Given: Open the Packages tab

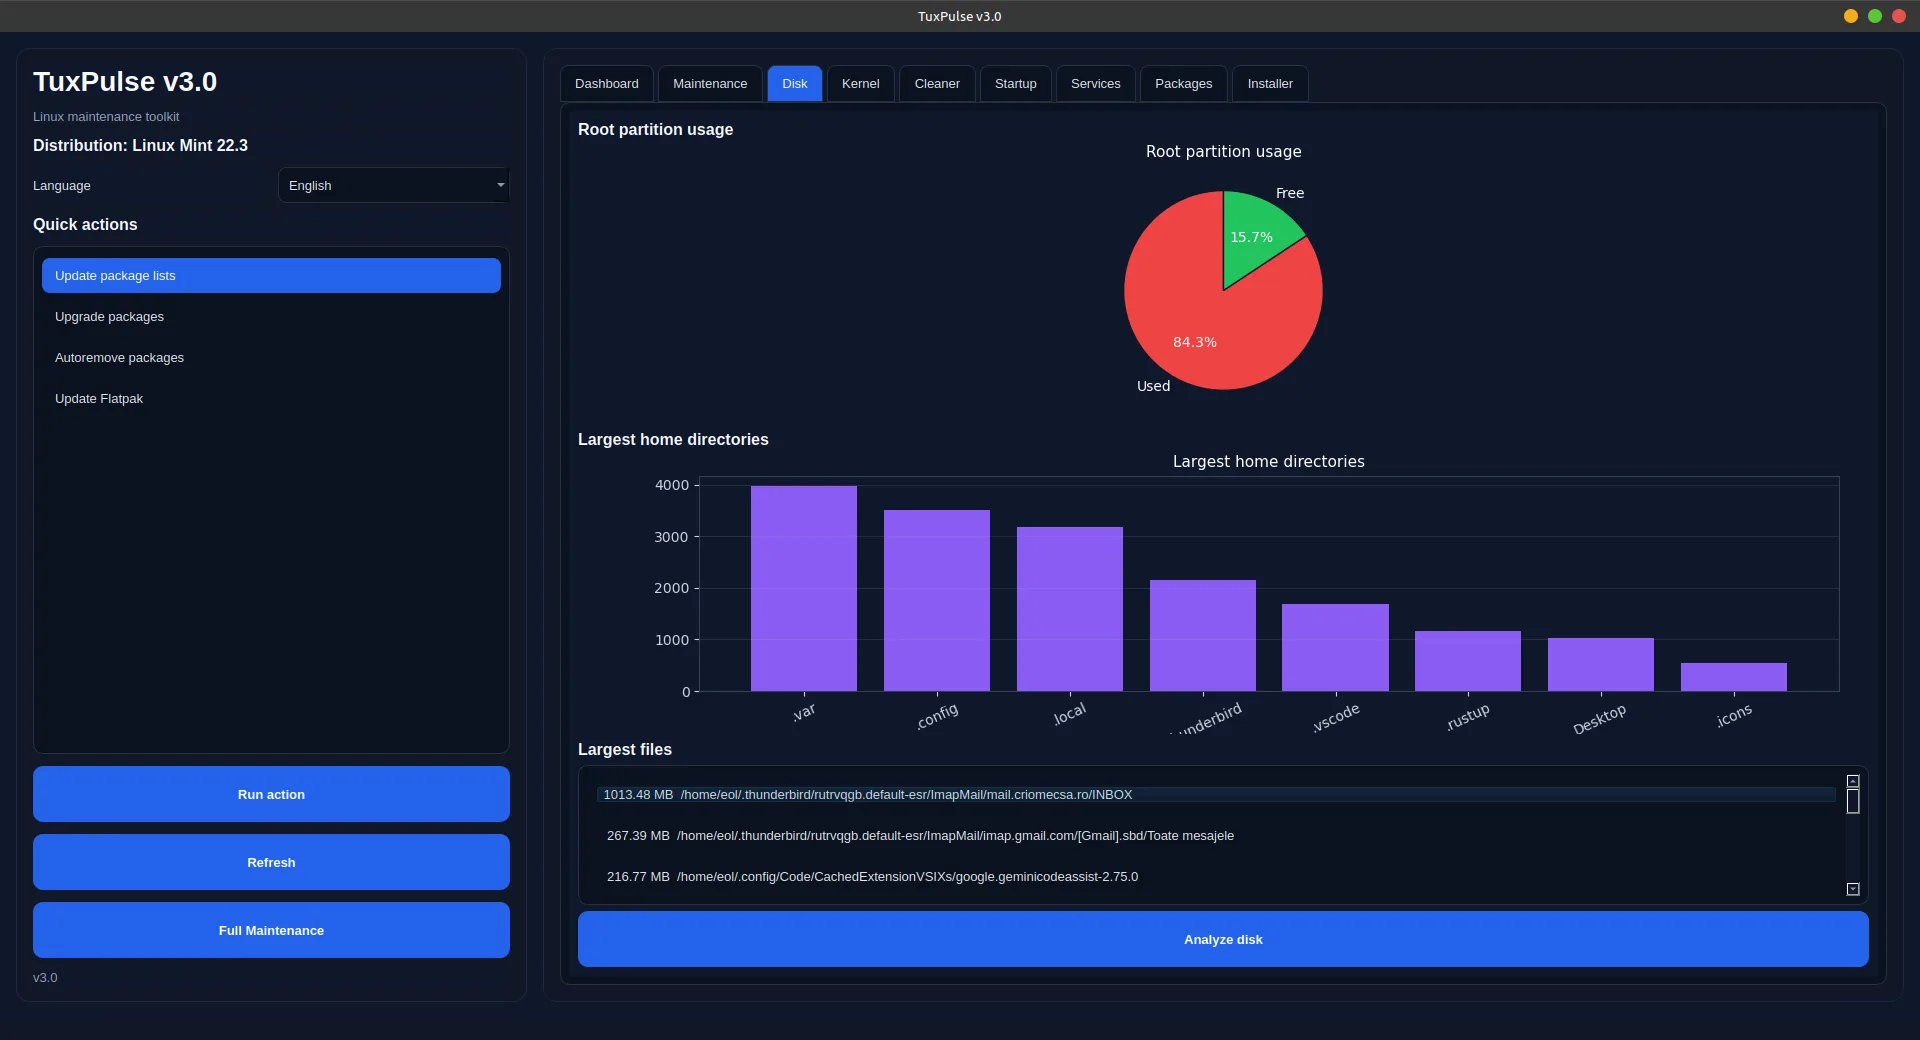Looking at the screenshot, I should [x=1183, y=84].
